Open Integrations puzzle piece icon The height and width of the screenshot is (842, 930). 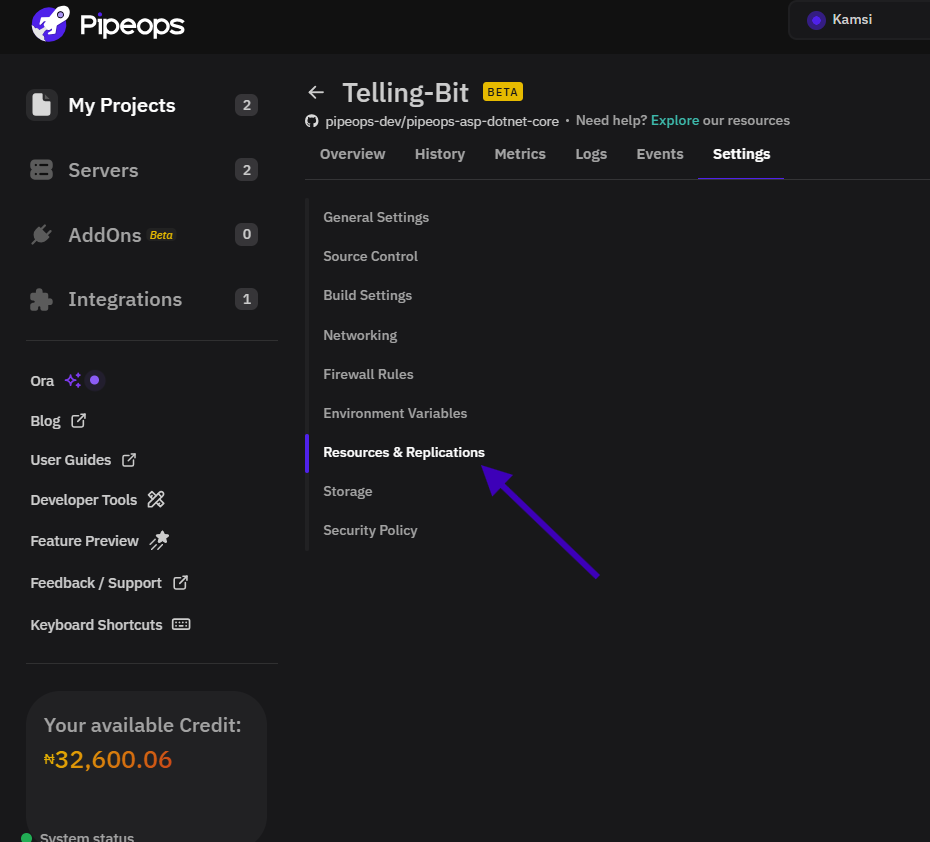(x=41, y=299)
